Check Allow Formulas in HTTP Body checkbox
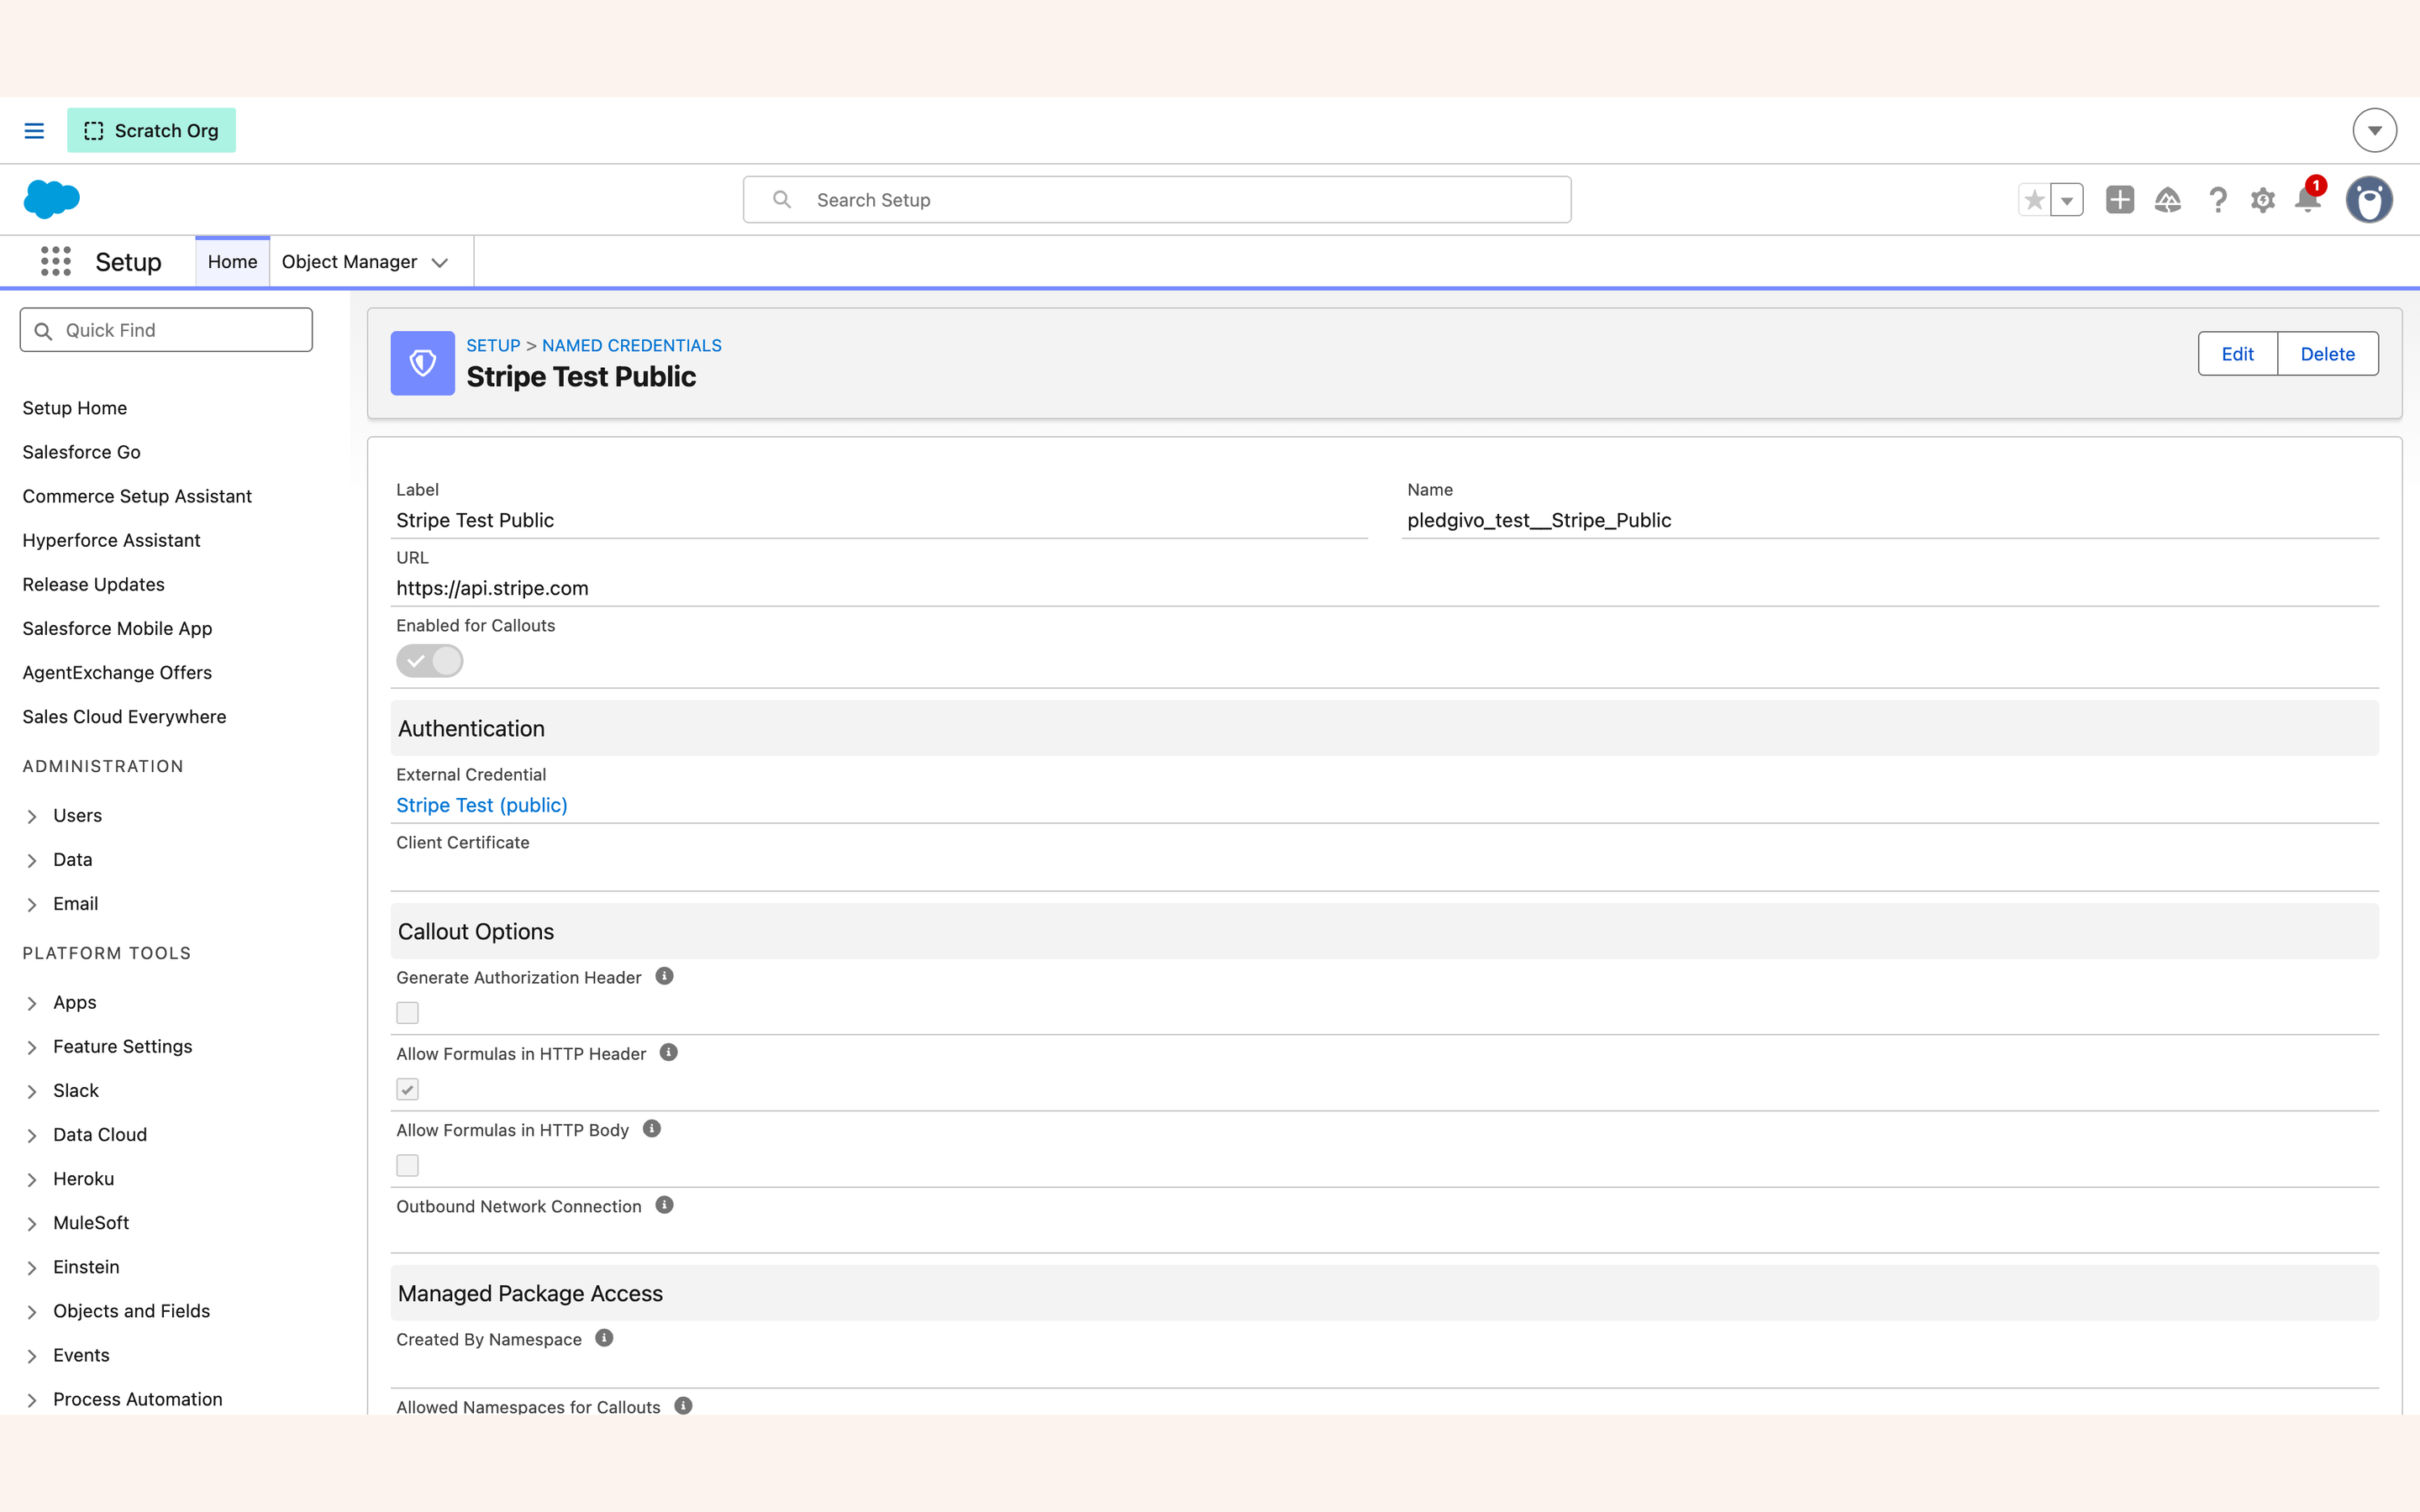The width and height of the screenshot is (2420, 1512). click(407, 1165)
